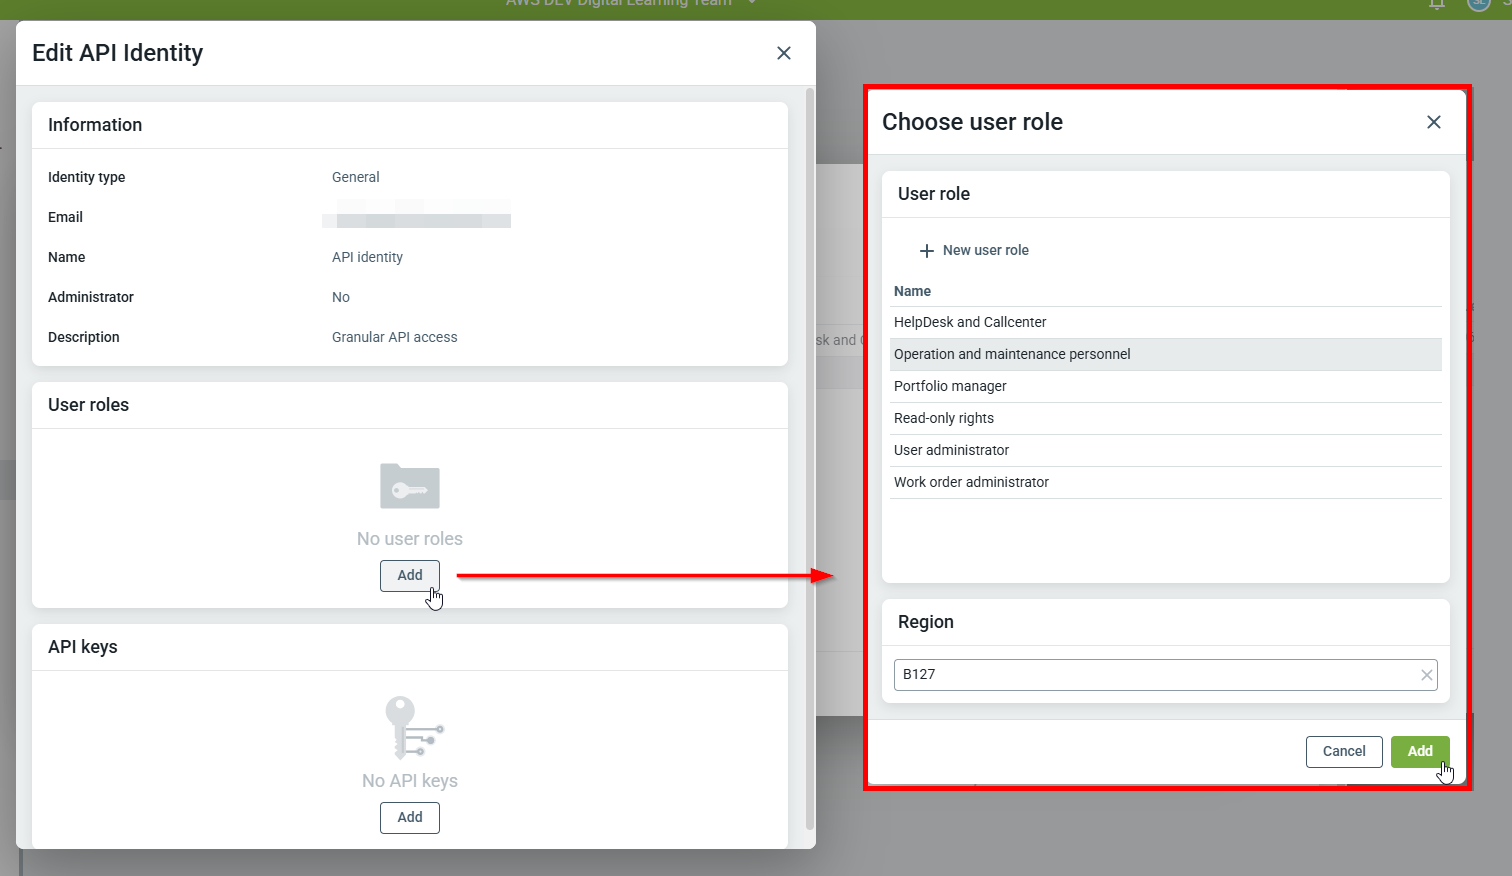Select the HelpDesk and Callcenter role
The image size is (1512, 876).
[970, 322]
